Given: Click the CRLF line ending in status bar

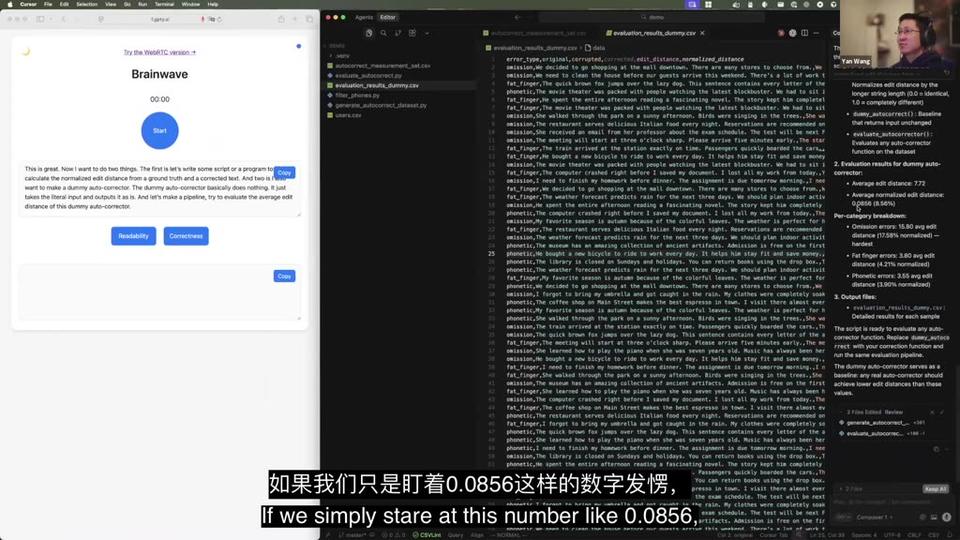Looking at the screenshot, I should pos(913,535).
